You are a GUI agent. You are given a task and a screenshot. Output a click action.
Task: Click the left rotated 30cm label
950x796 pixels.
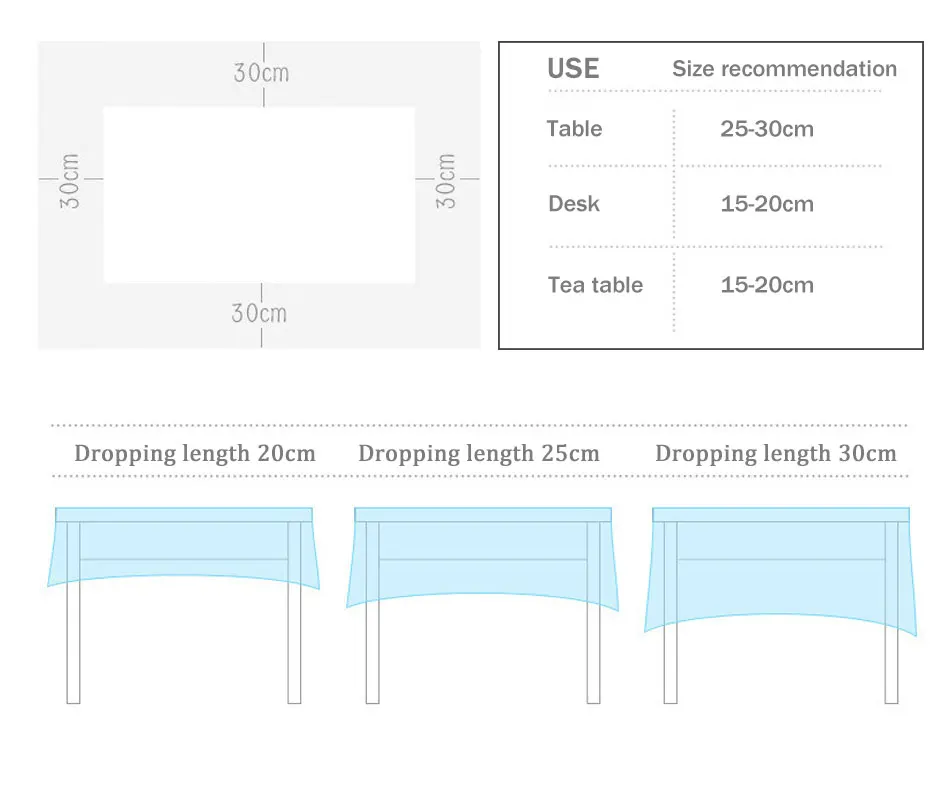(x=70, y=181)
